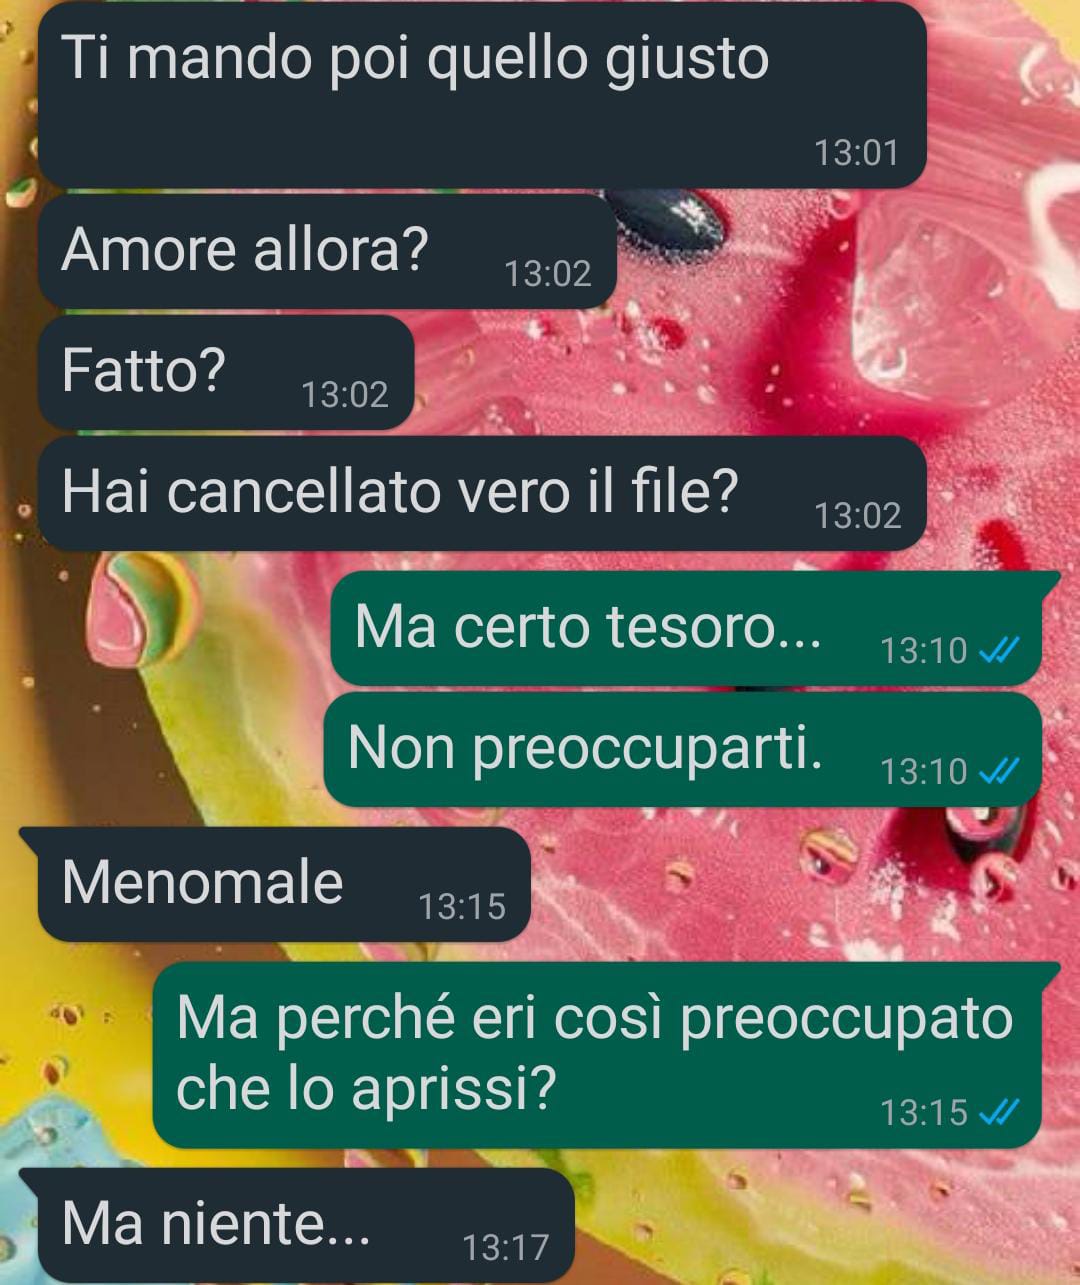This screenshot has height=1285, width=1080.
Task: Select the 'Hai cancellato vero il file?' message
Action: pos(482,493)
